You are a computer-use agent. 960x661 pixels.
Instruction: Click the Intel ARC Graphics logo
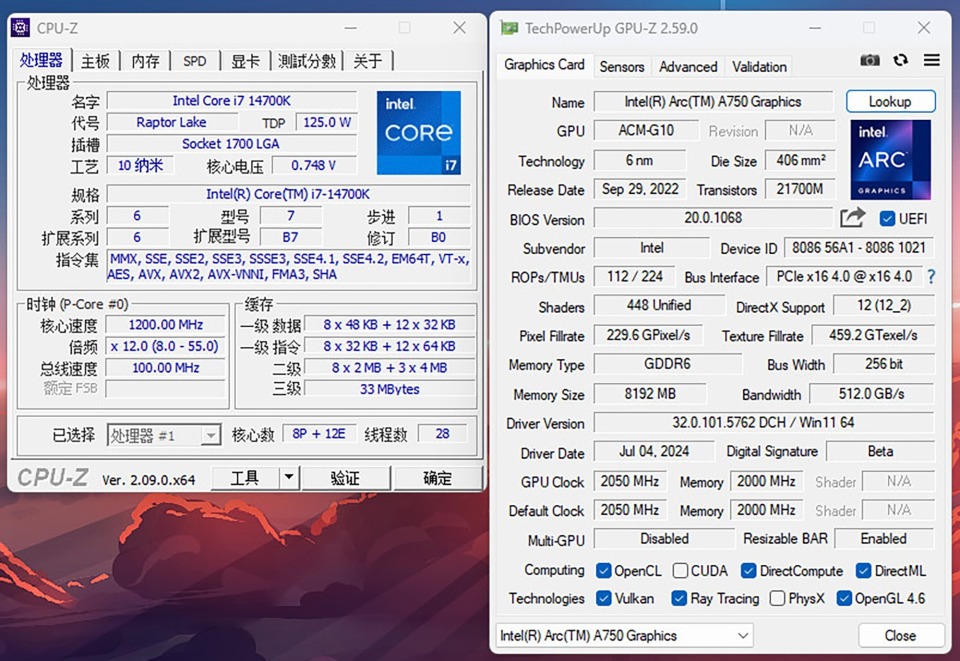click(x=890, y=160)
